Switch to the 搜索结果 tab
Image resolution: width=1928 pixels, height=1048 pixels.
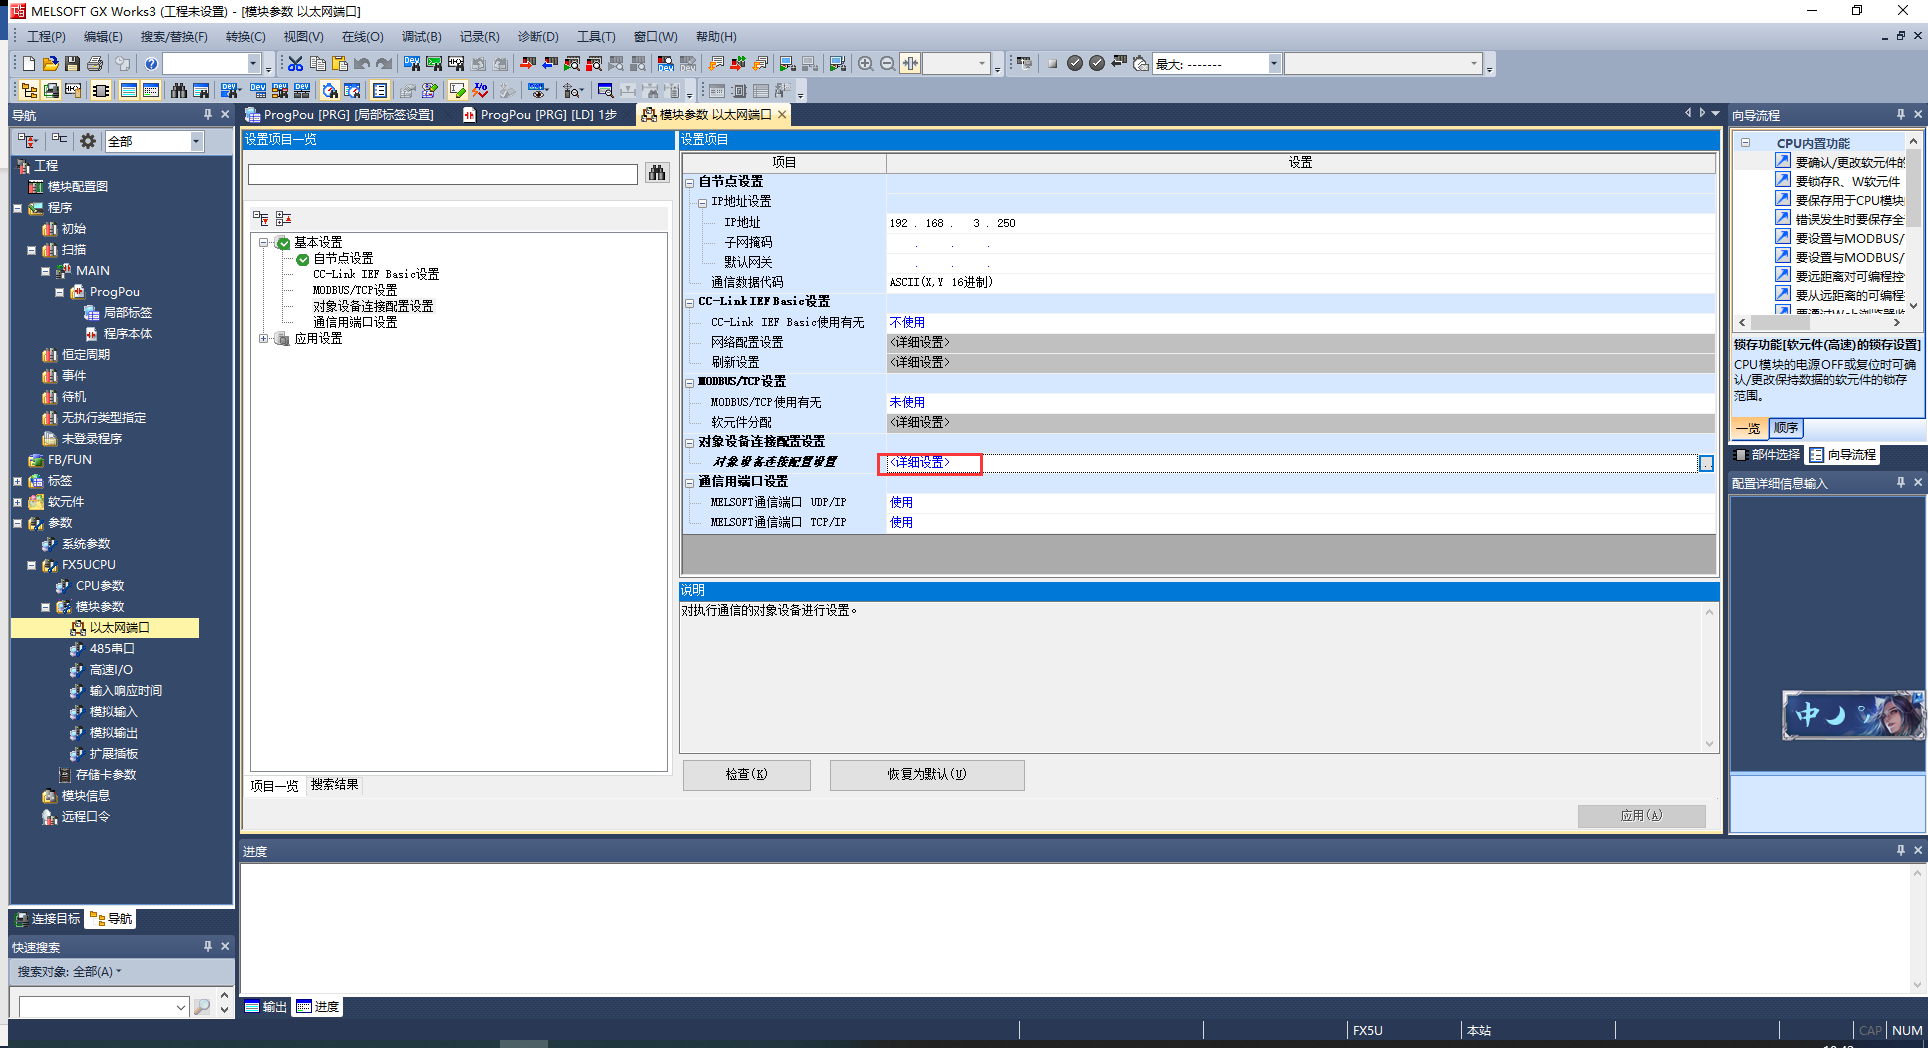[334, 785]
